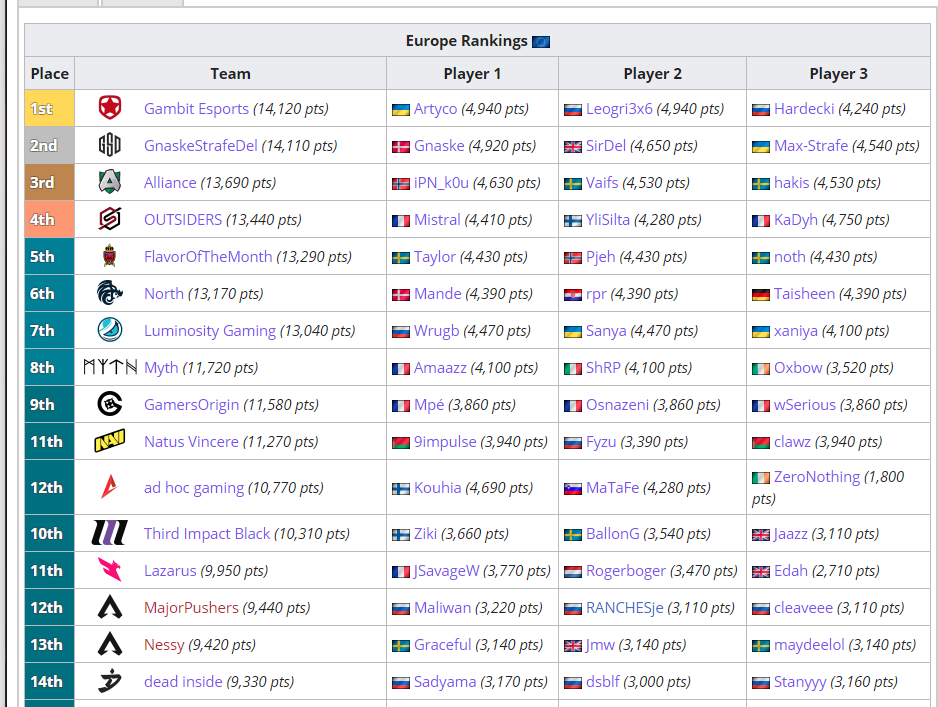Open iPN_k0u player profile

point(441,182)
